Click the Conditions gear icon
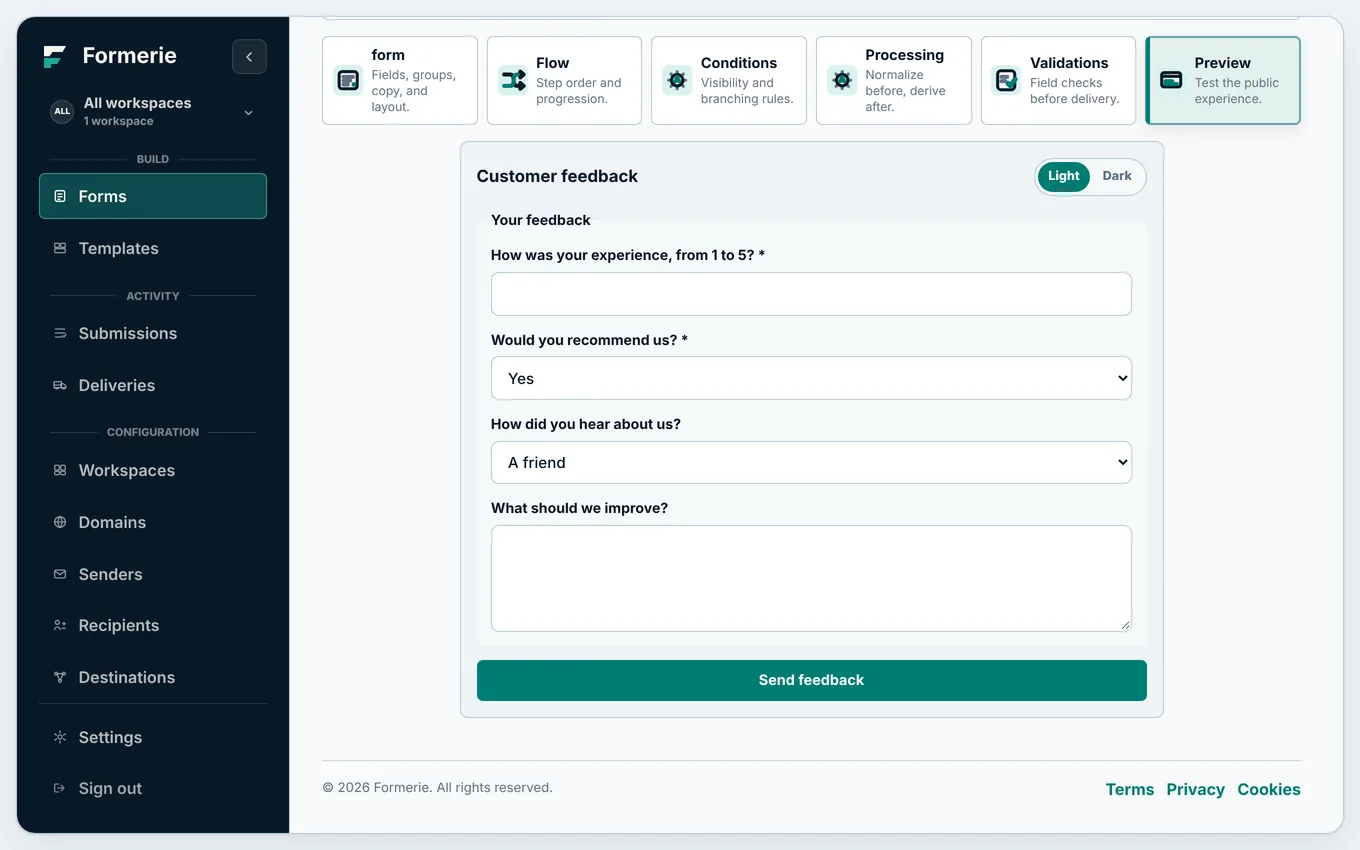This screenshot has width=1360, height=850. (x=677, y=80)
